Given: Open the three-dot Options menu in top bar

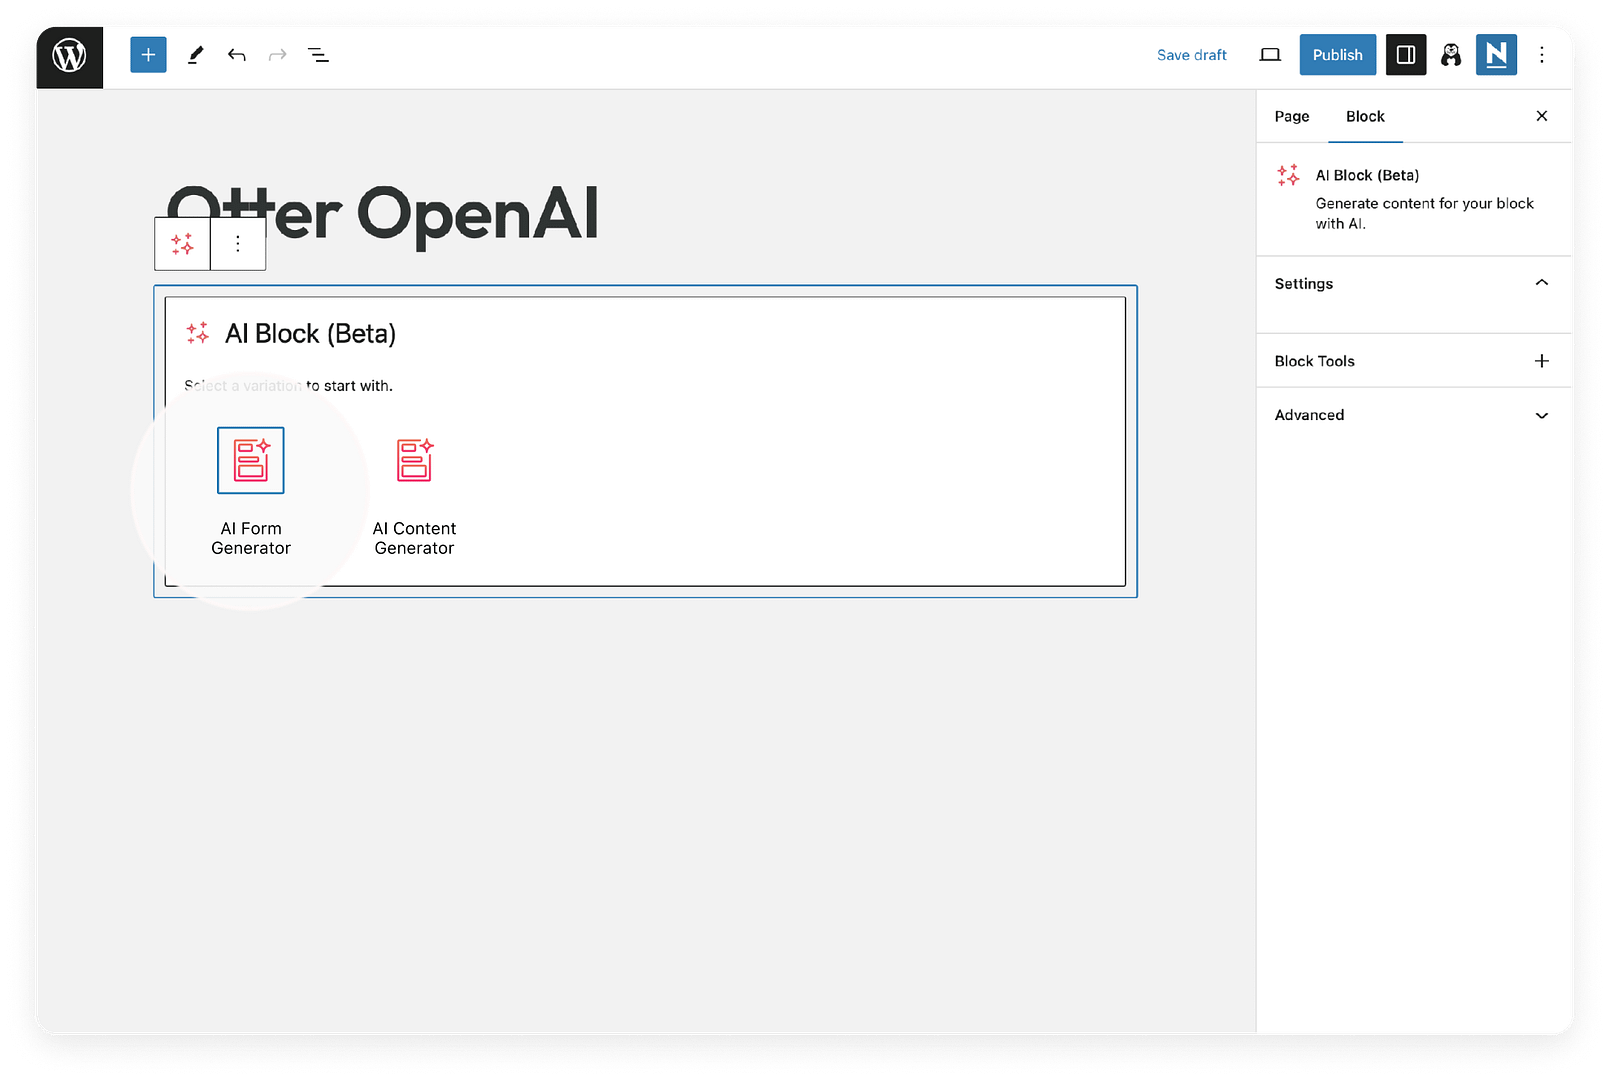Looking at the screenshot, I should point(1541,55).
